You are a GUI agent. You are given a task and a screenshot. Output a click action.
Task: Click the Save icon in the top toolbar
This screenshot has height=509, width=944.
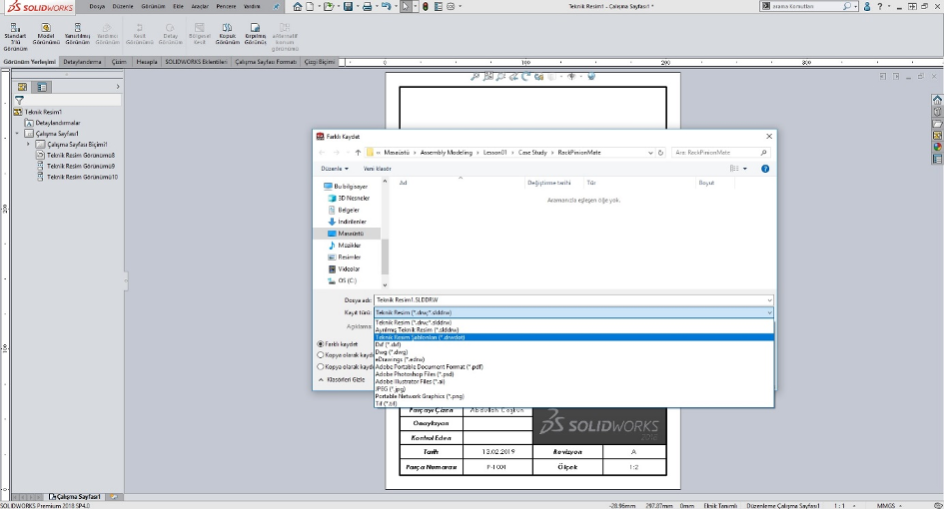point(347,7)
